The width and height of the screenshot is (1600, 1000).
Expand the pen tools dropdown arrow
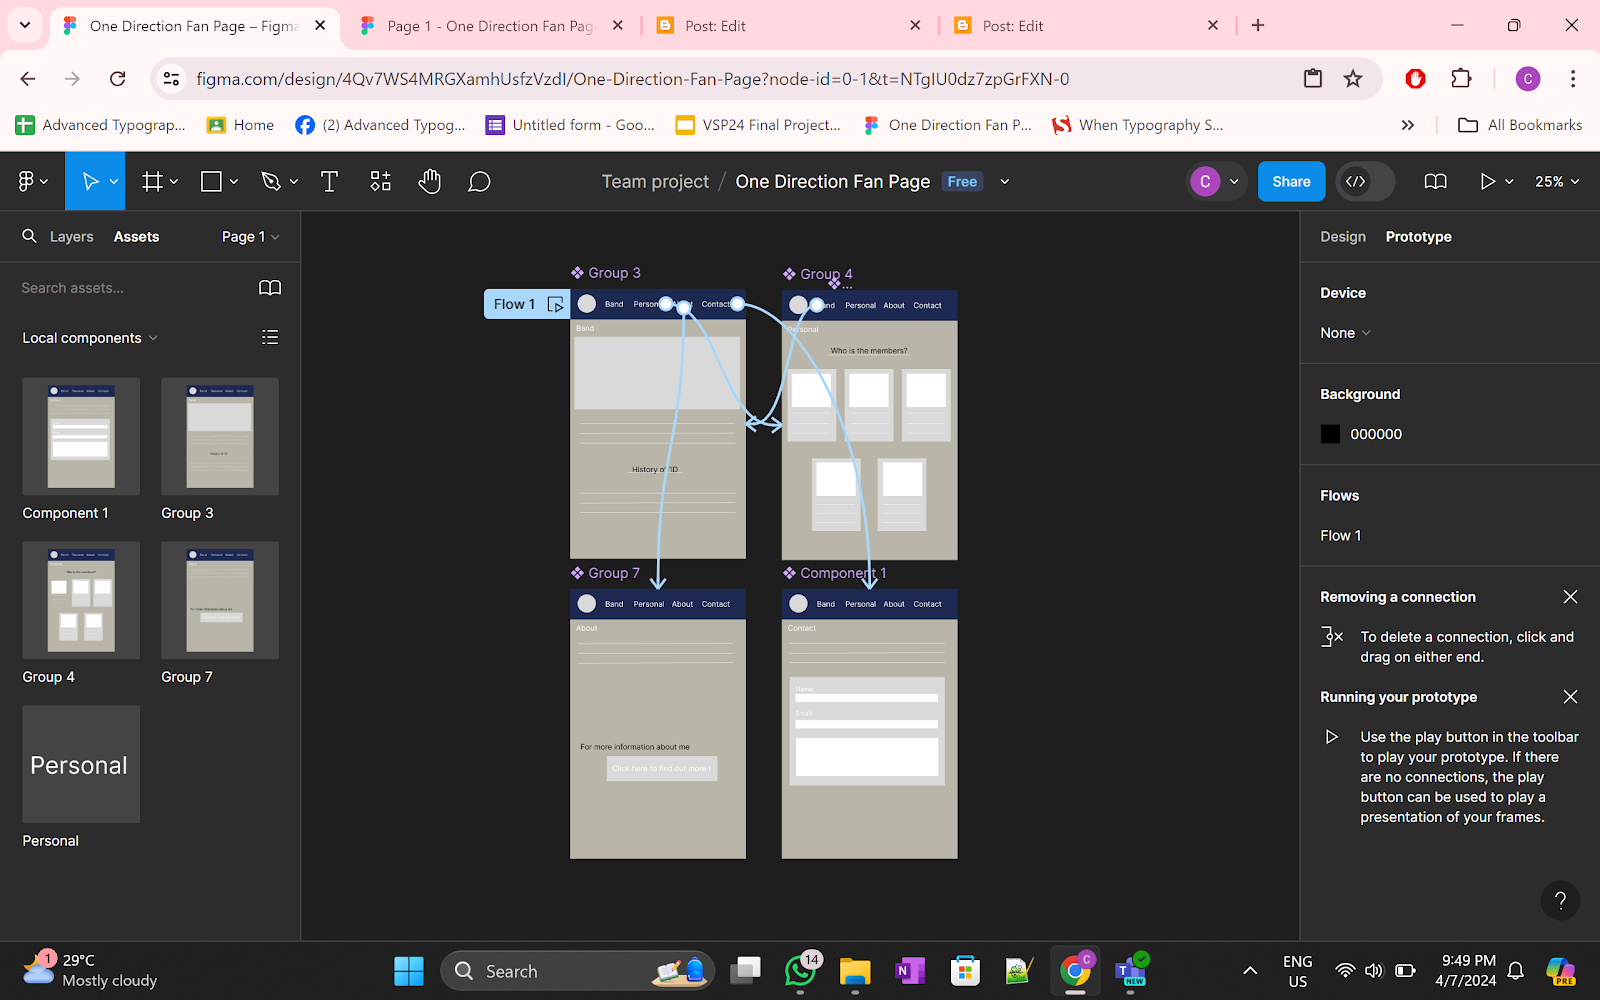point(294,182)
